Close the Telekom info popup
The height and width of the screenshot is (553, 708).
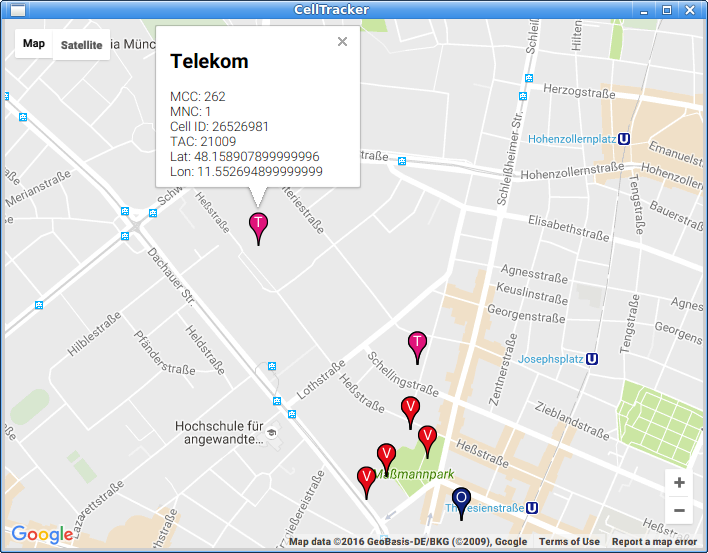click(x=342, y=42)
